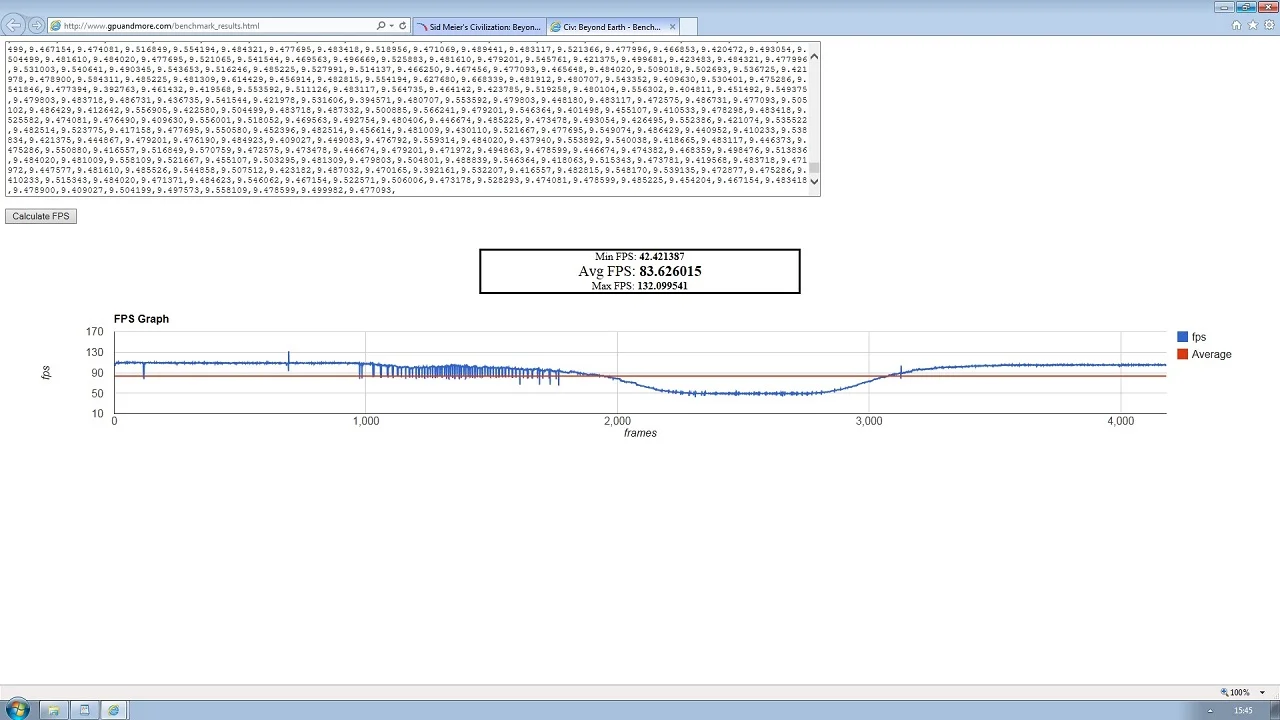Viewport: 1280px width, 720px height.
Task: Click the 'fps' legend label
Action: (1199, 337)
